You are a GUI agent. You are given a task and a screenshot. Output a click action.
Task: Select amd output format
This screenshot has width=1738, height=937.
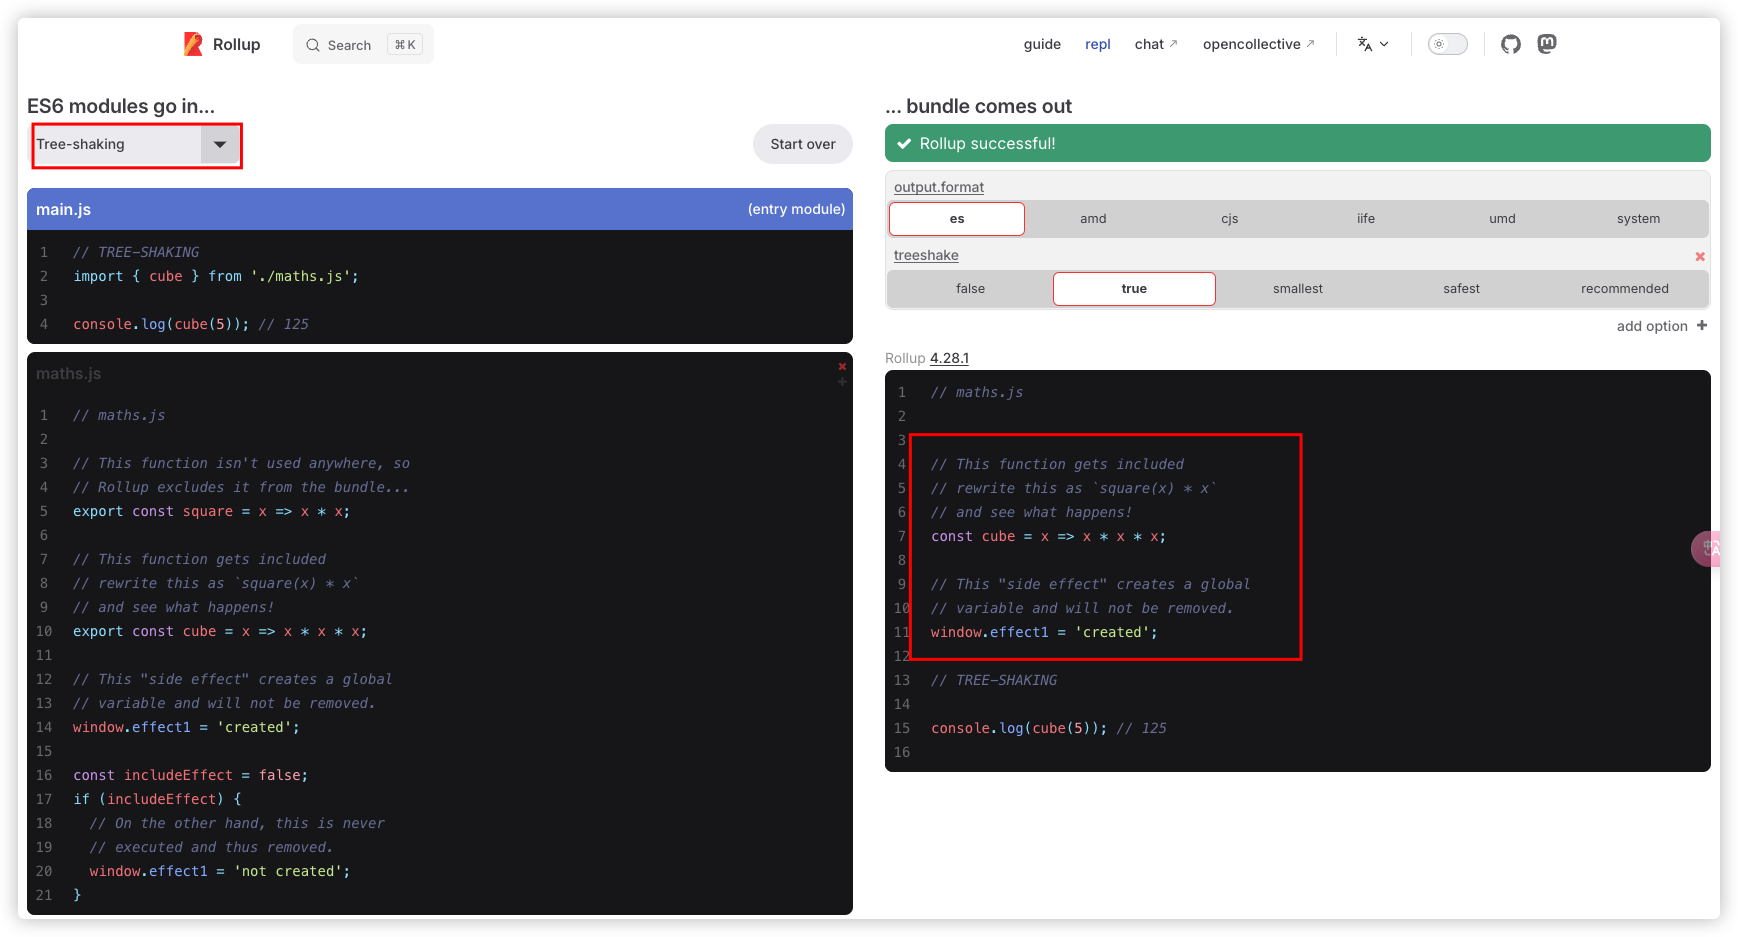click(1093, 219)
